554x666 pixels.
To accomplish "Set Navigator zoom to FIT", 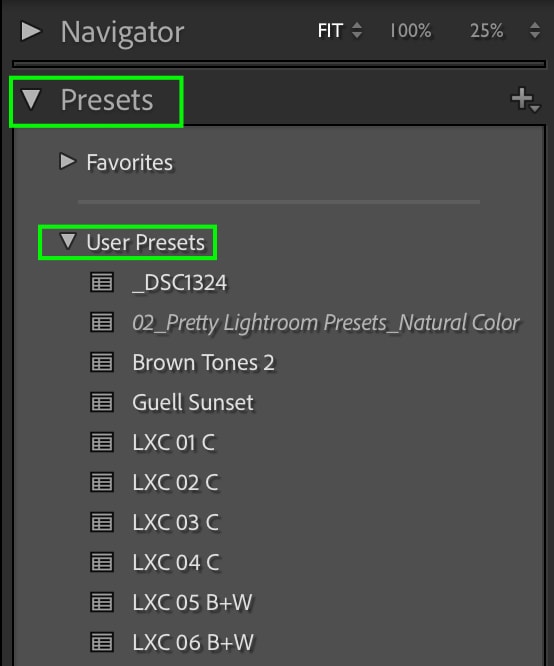I will [x=330, y=31].
